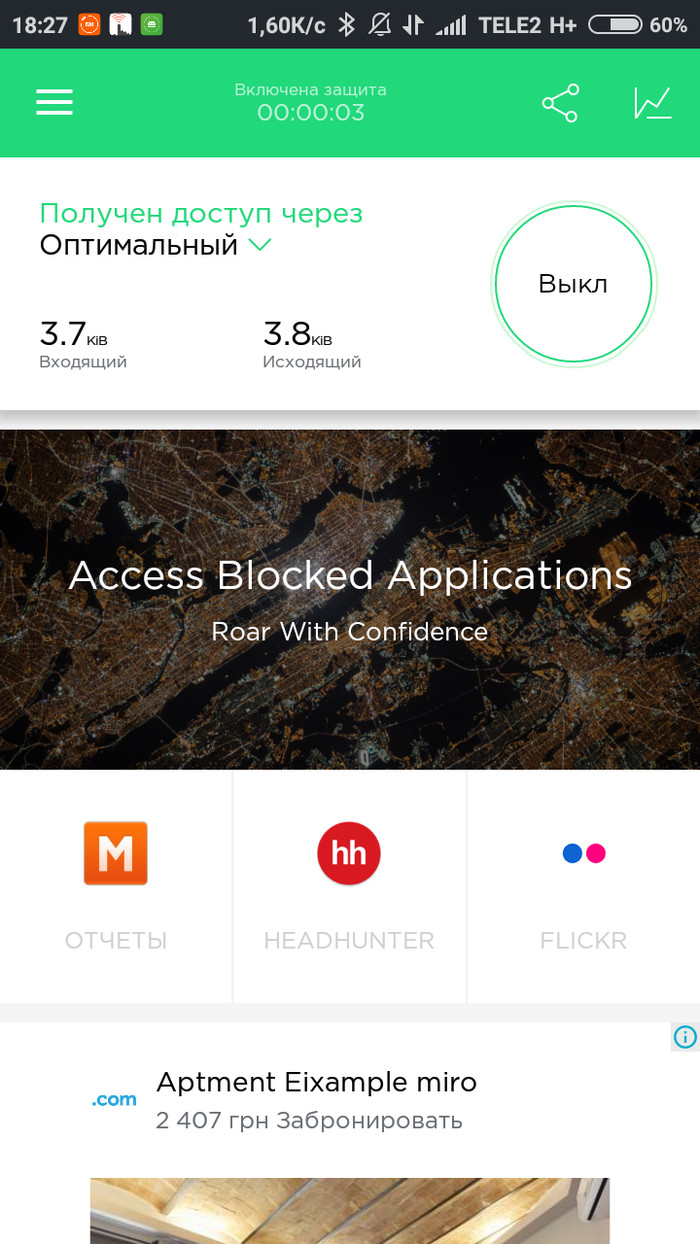Launch the HeadHunter hh icon
Screen dimensions: 700x1244
[x=349, y=853]
